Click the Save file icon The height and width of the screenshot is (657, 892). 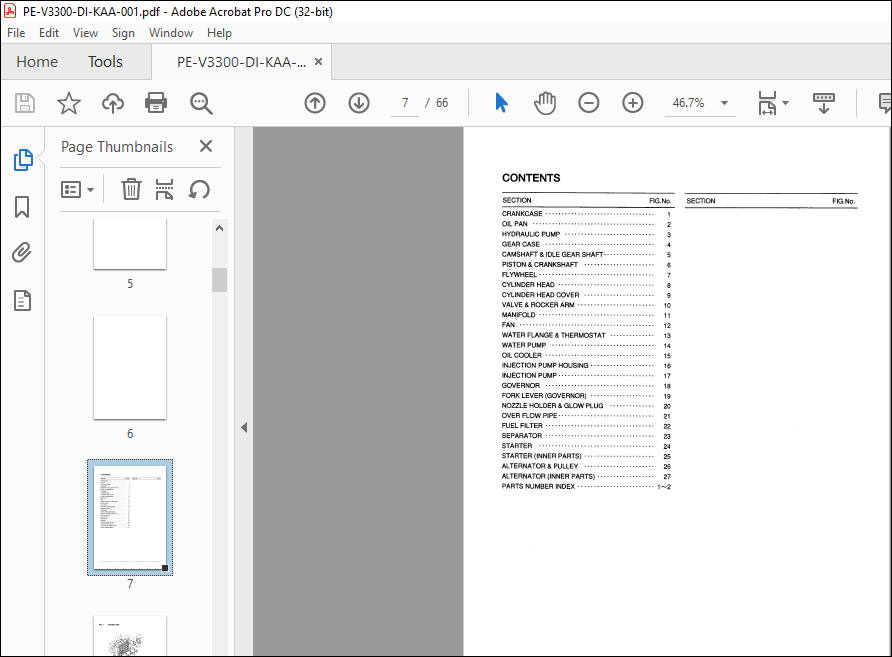[24, 103]
